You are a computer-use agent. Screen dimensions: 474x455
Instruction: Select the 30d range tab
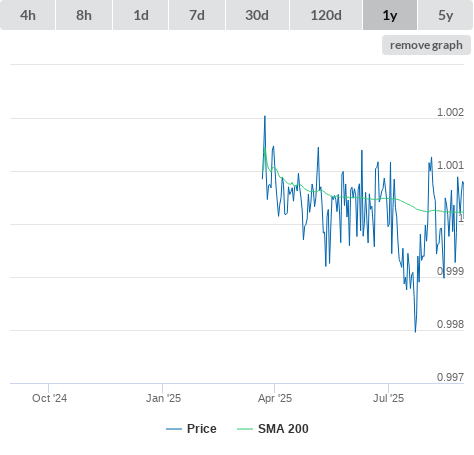click(257, 15)
